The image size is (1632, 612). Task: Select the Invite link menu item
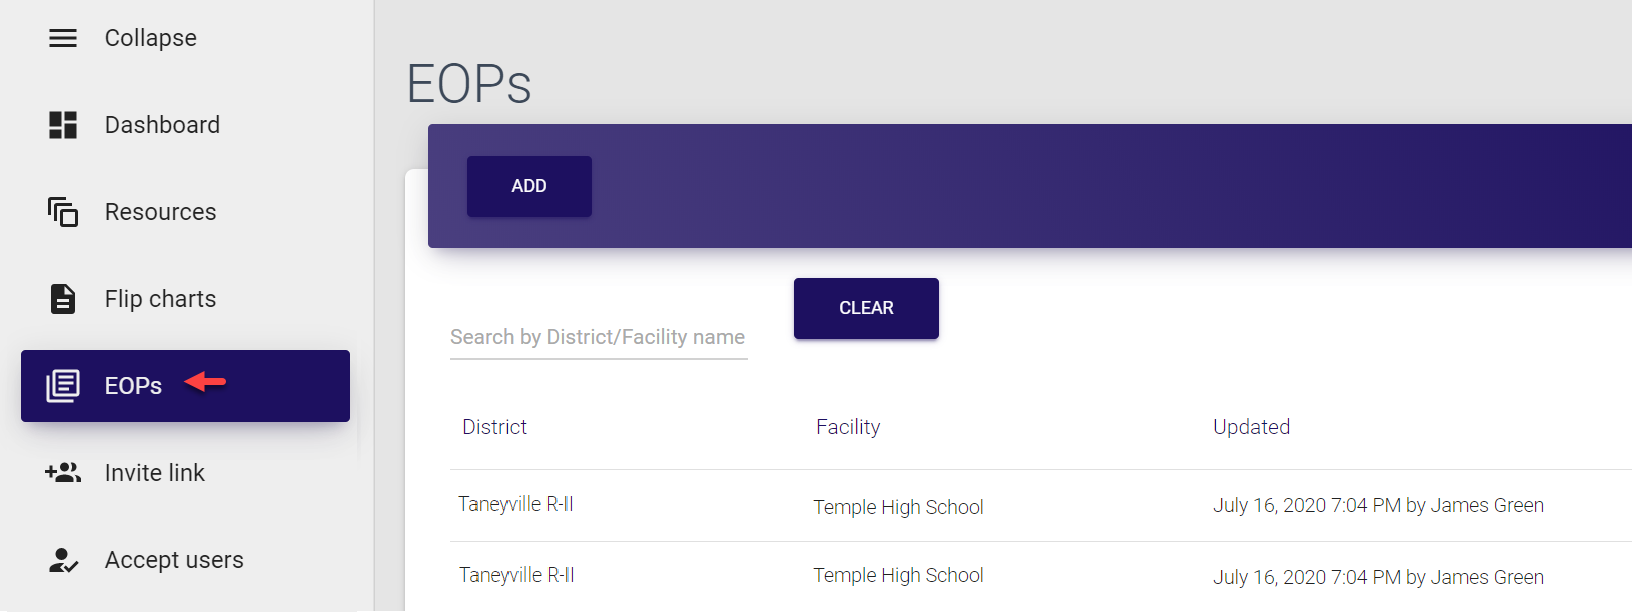[155, 473]
